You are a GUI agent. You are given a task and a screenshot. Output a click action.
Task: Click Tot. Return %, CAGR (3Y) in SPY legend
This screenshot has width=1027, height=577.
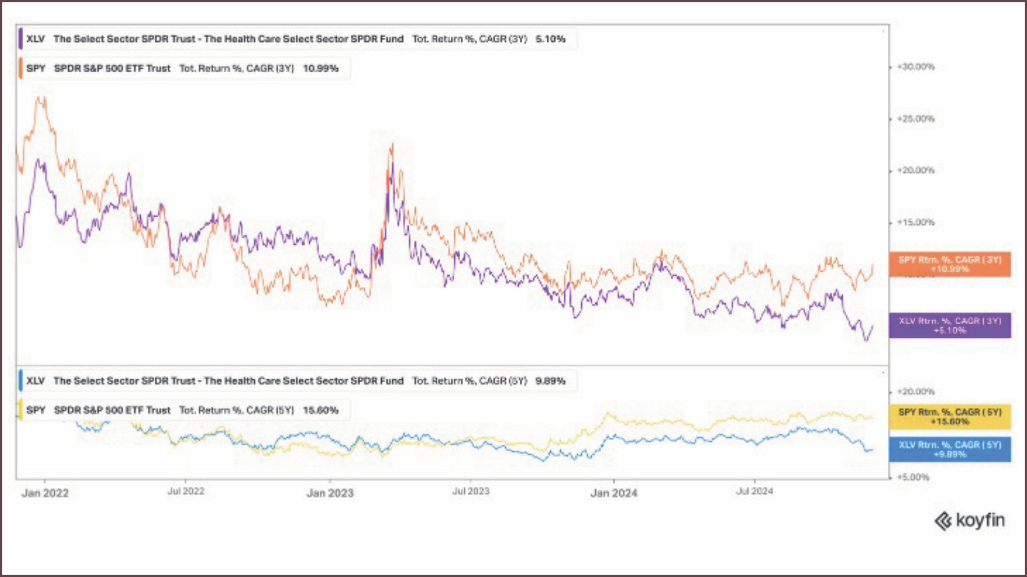(x=236, y=68)
